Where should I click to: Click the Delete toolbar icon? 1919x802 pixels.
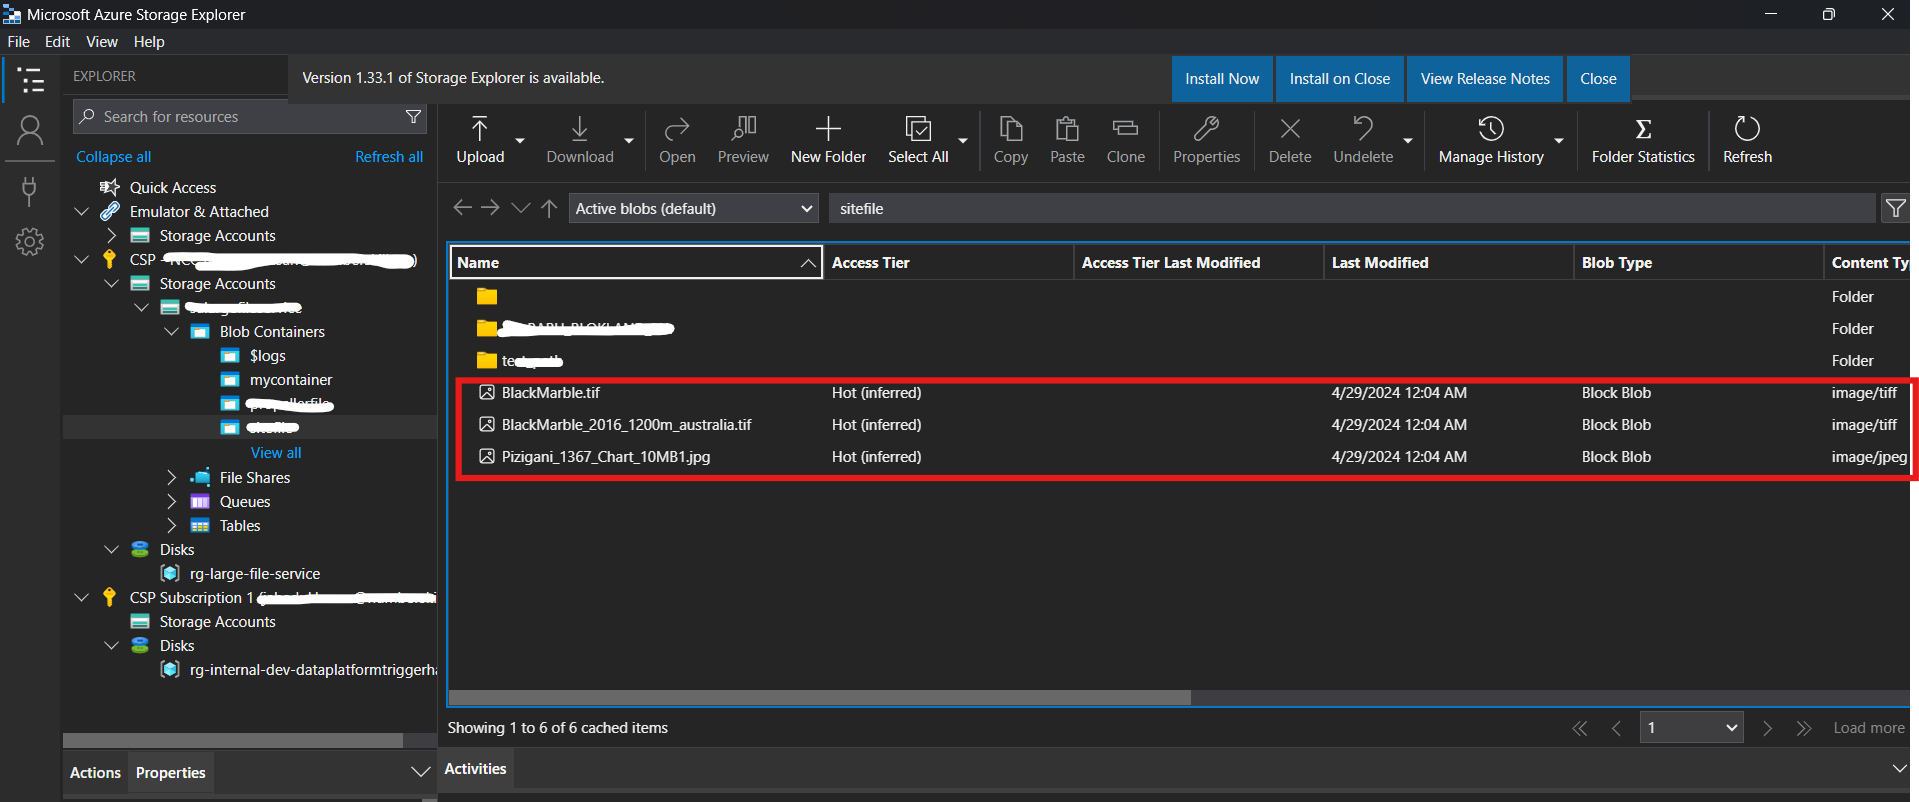1290,140
